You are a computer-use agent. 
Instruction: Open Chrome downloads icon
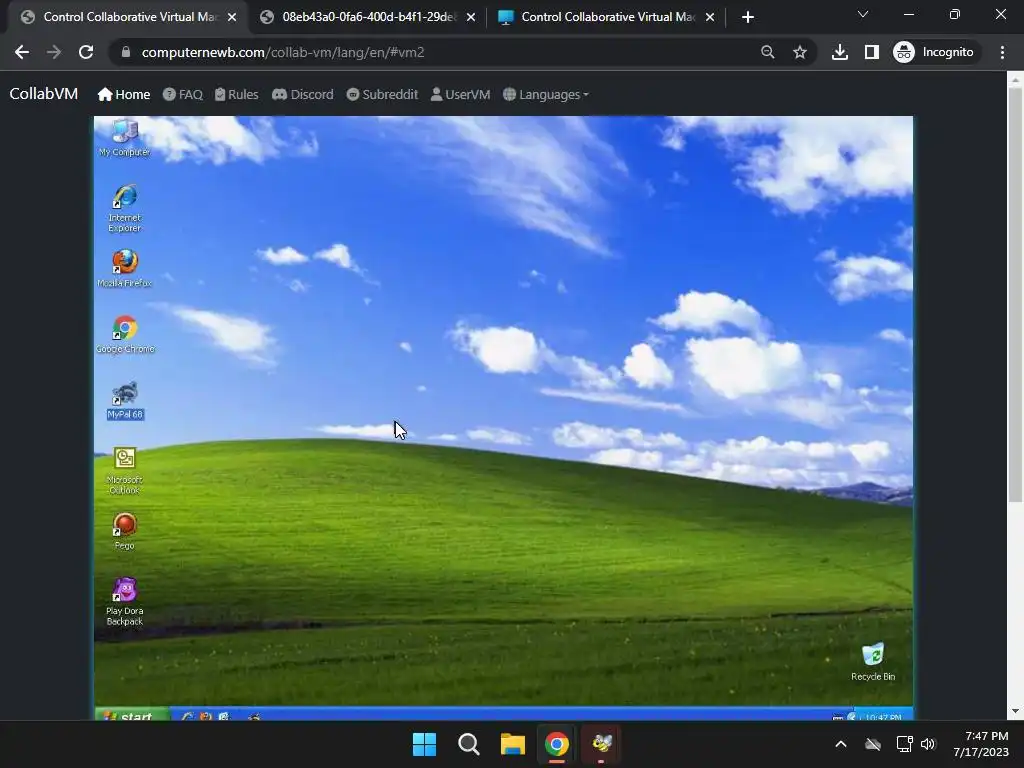[x=840, y=52]
